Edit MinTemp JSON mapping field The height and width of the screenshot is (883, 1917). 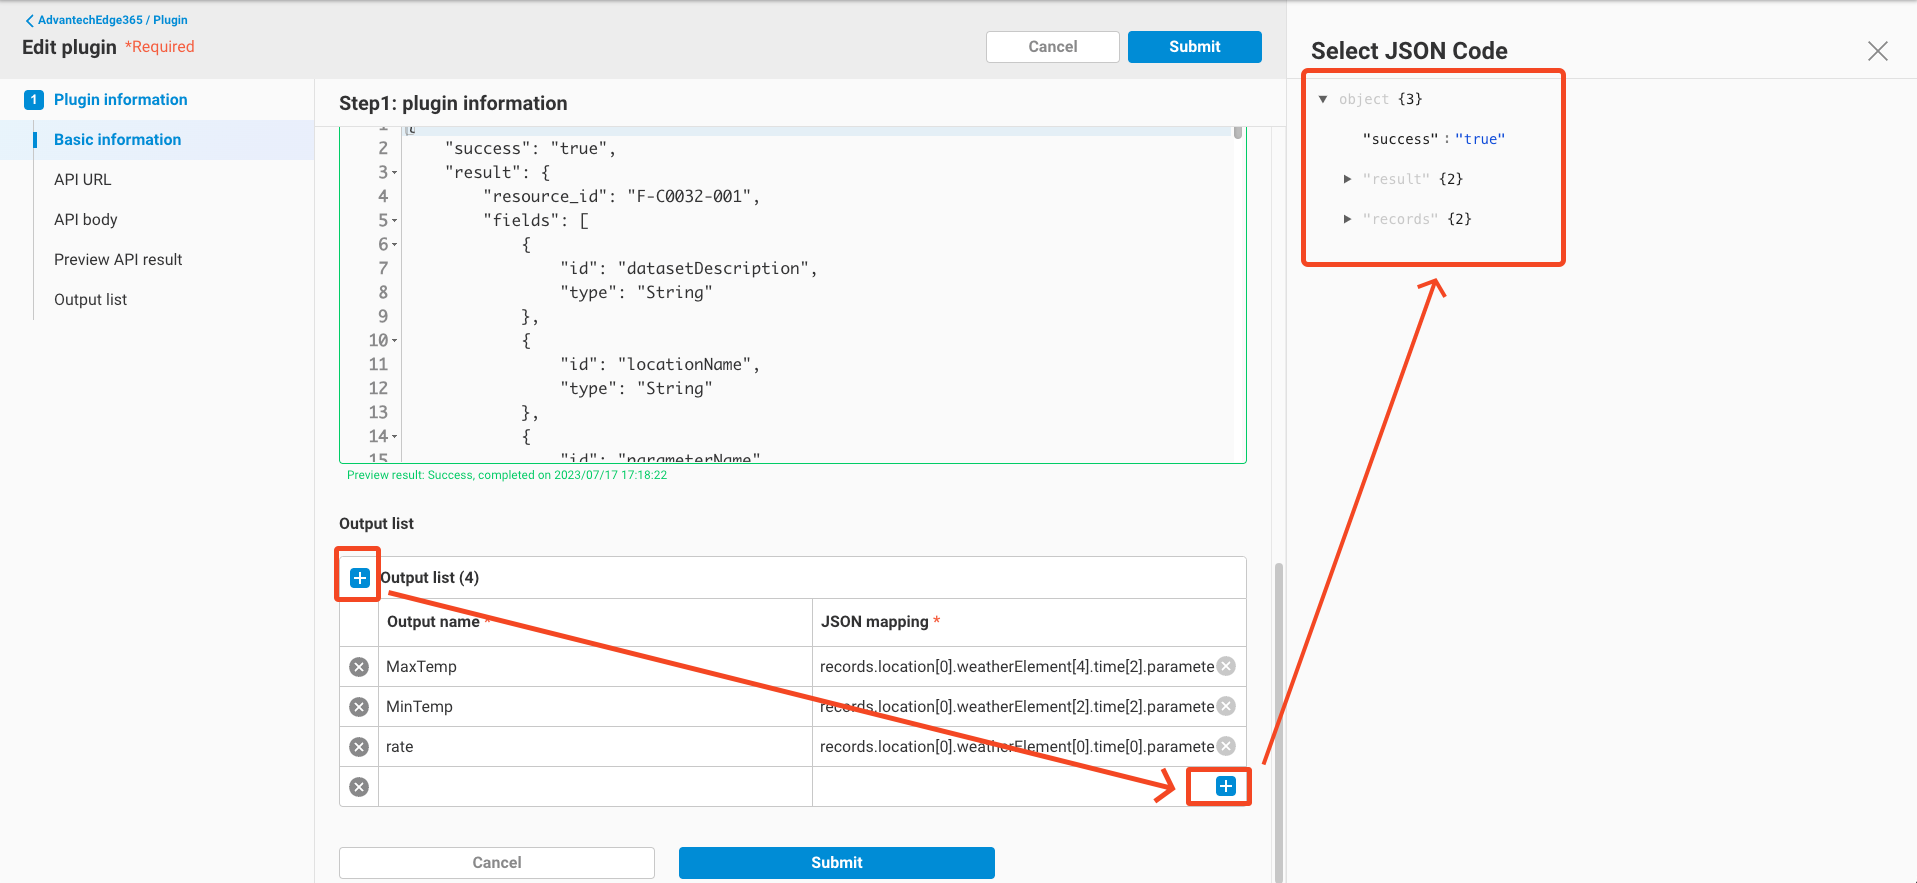tap(1016, 707)
